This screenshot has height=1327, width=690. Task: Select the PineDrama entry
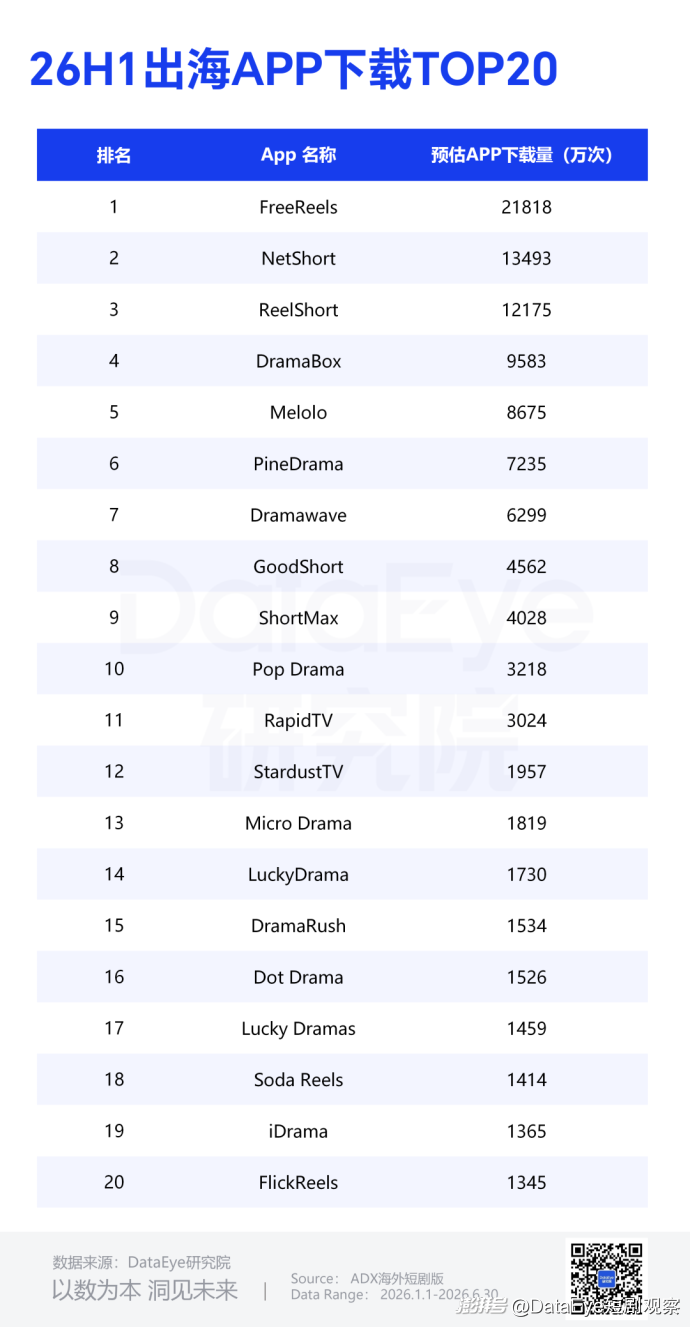(298, 464)
